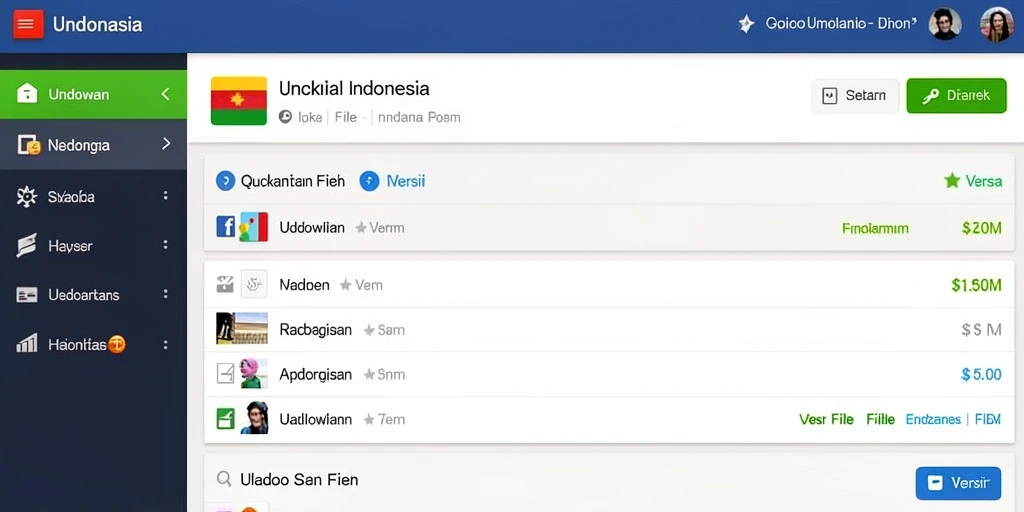Viewport: 1024px width, 512px height.
Task: Open Syaoba more options dots
Action: pyautogui.click(x=166, y=195)
